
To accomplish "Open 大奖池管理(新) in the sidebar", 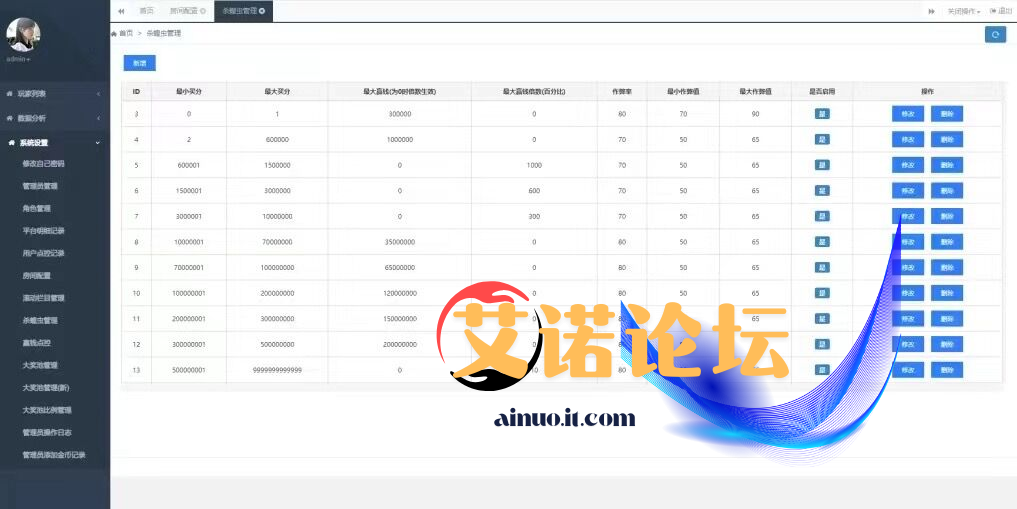I will coord(45,388).
